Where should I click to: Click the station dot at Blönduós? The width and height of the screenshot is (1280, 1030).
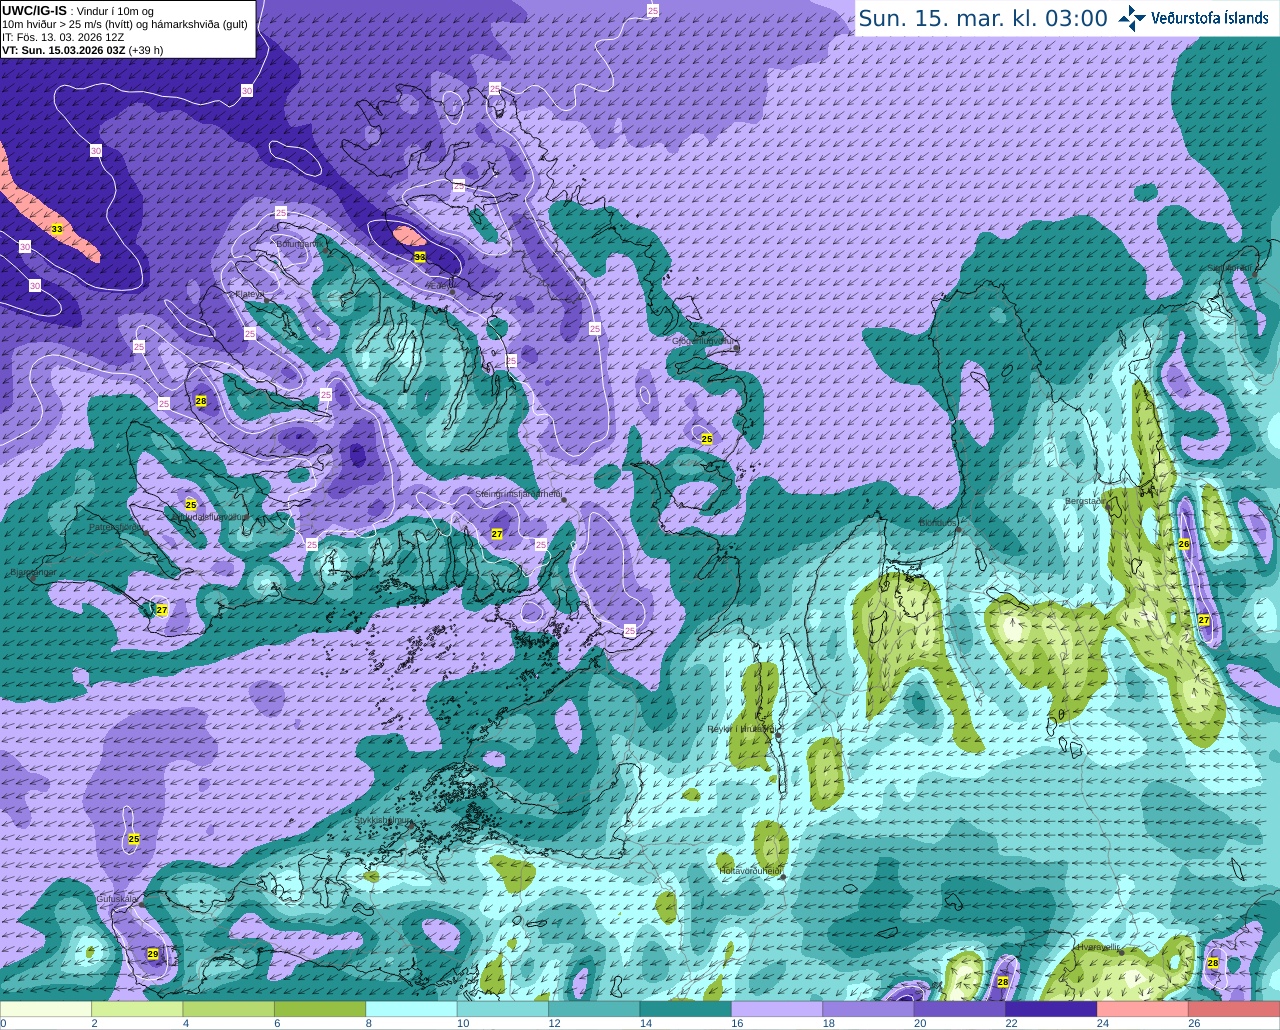click(958, 531)
